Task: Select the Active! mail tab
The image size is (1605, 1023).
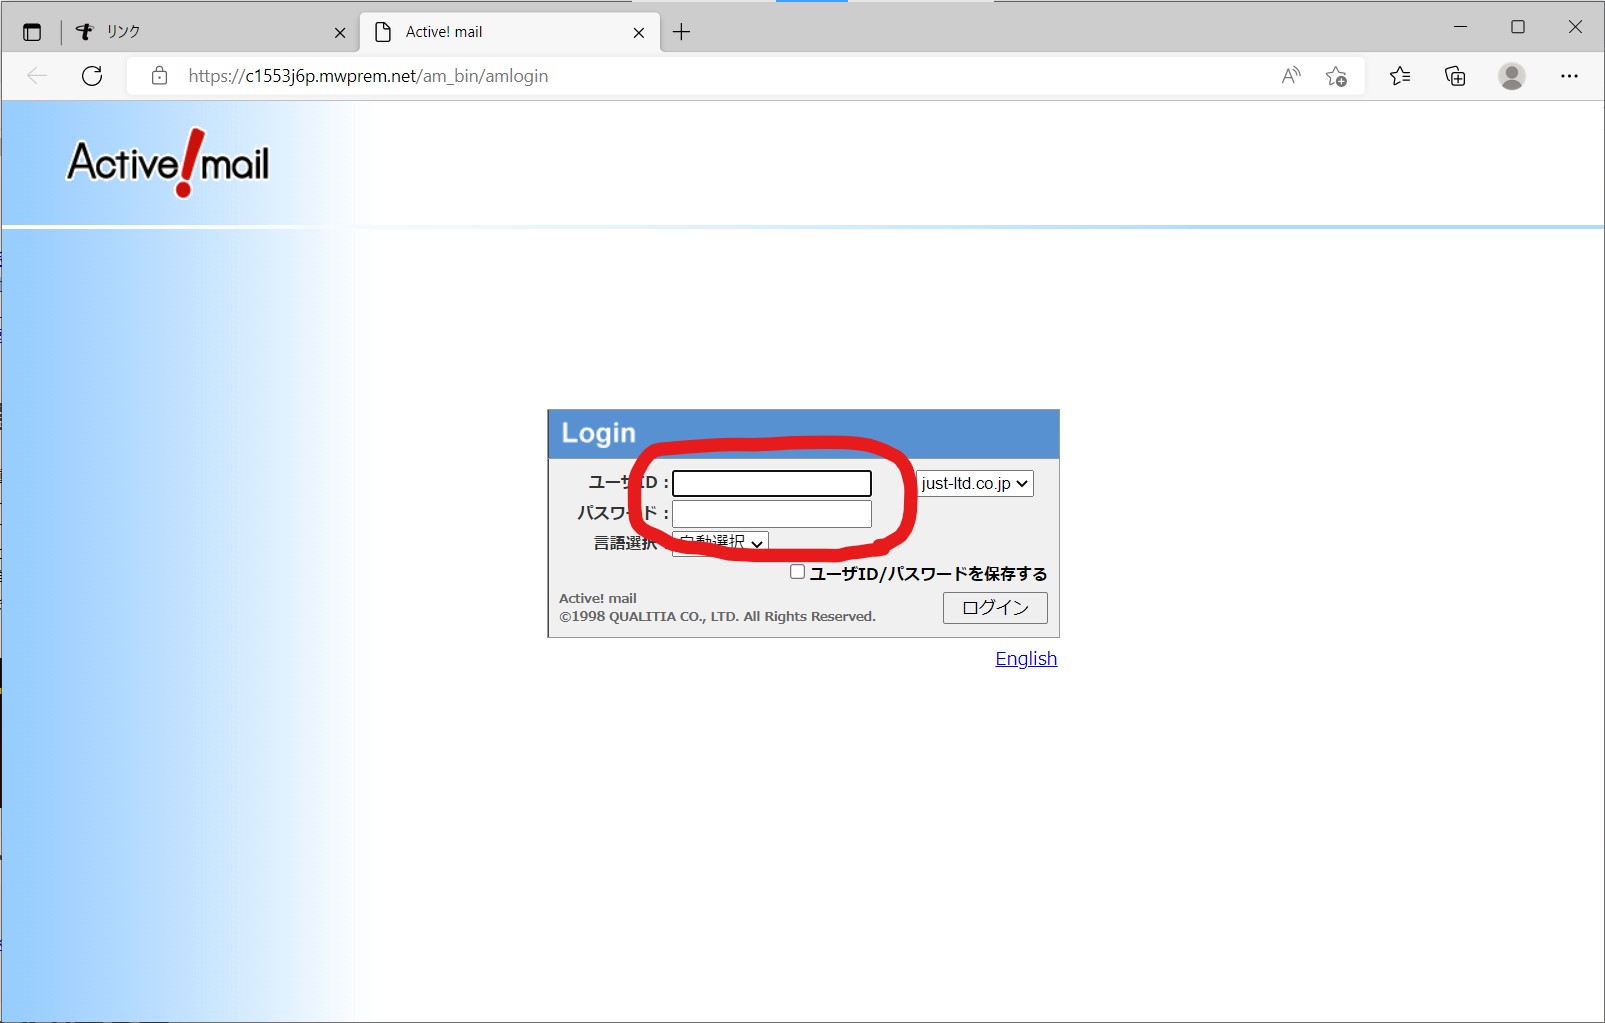Action: coord(510,32)
